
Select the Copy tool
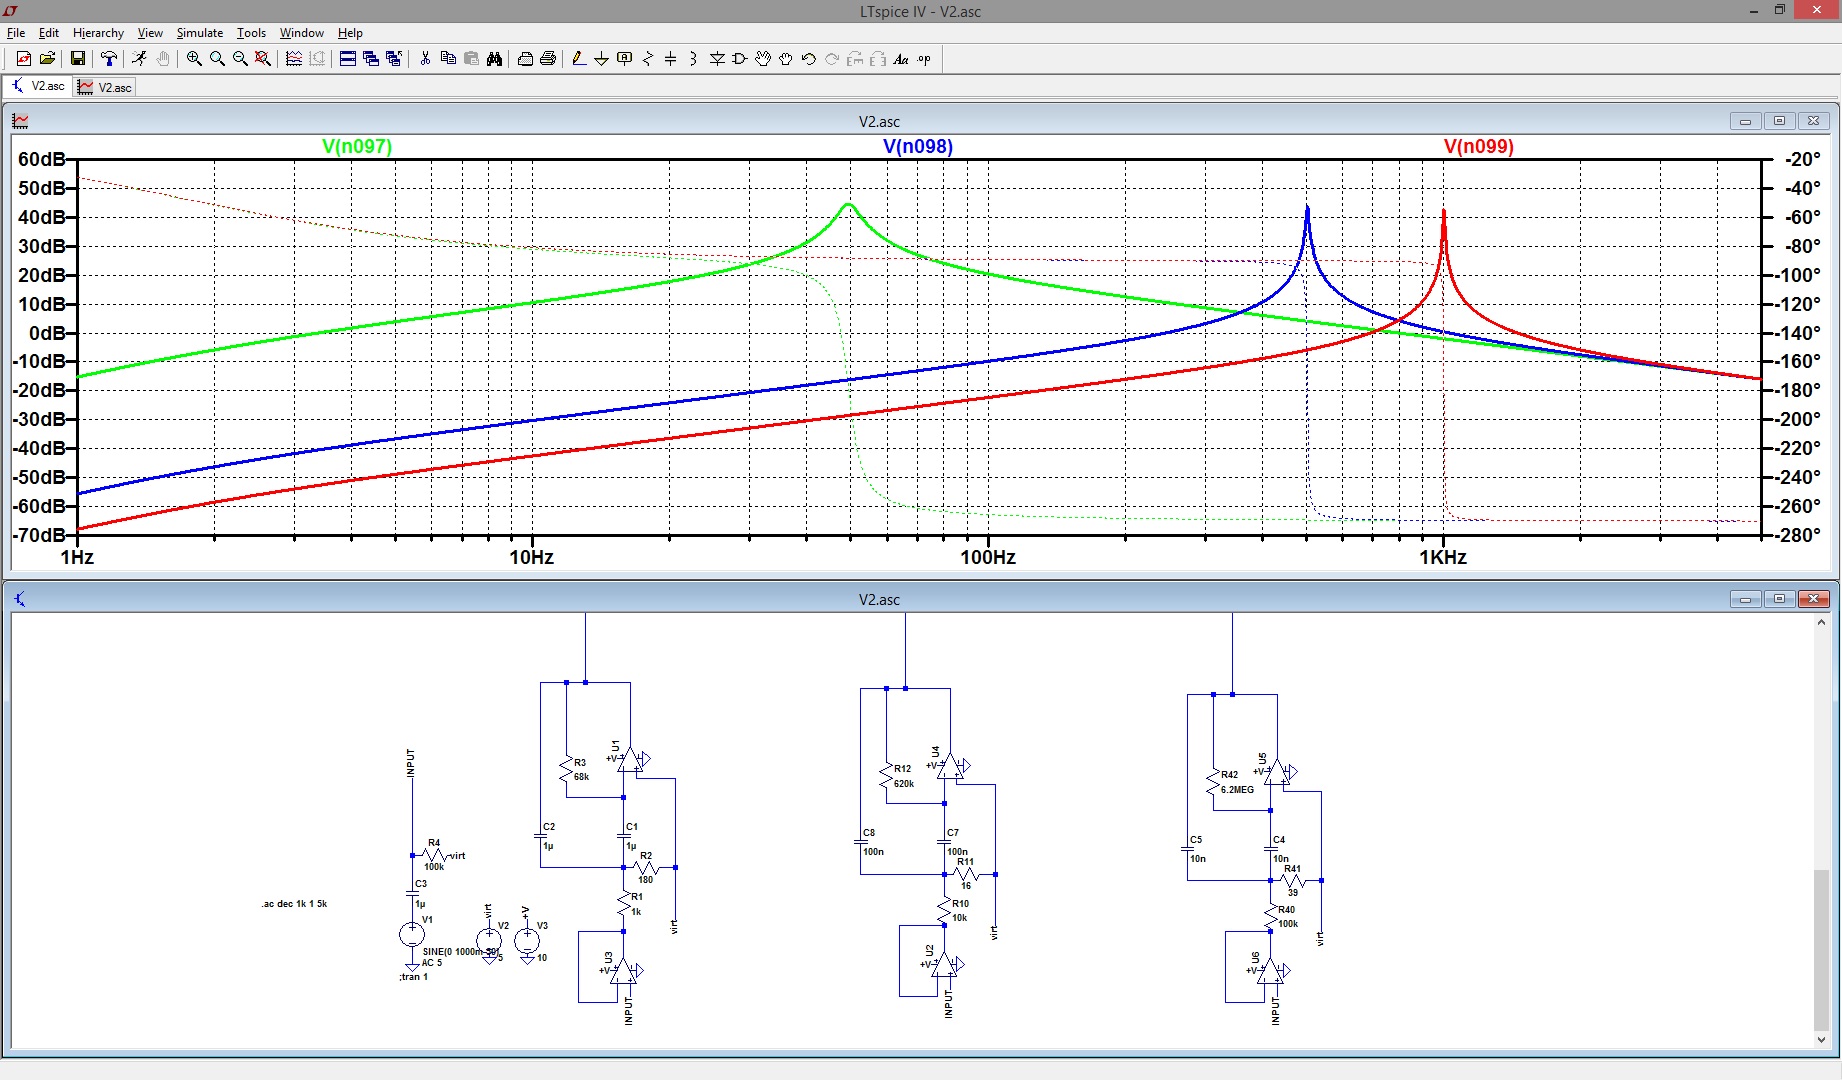tap(448, 59)
